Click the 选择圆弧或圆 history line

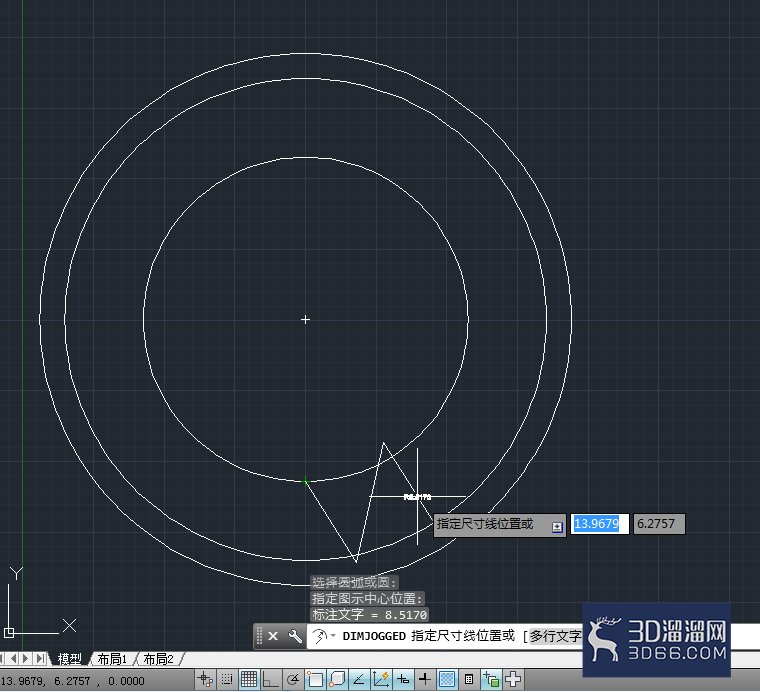click(x=354, y=582)
